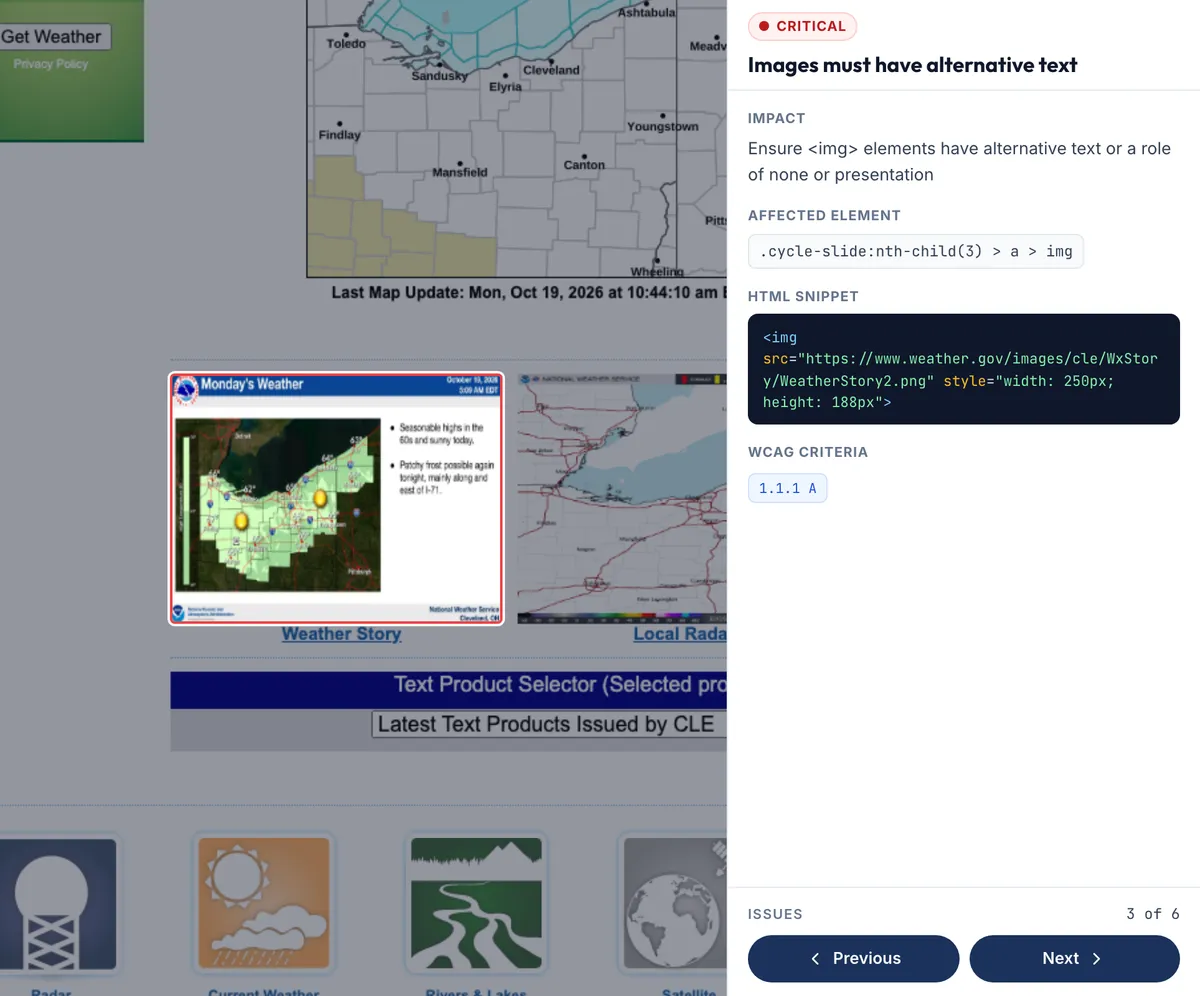Open the Current Weather sun-and-cloud icon
This screenshot has height=996, width=1200.
(264, 904)
